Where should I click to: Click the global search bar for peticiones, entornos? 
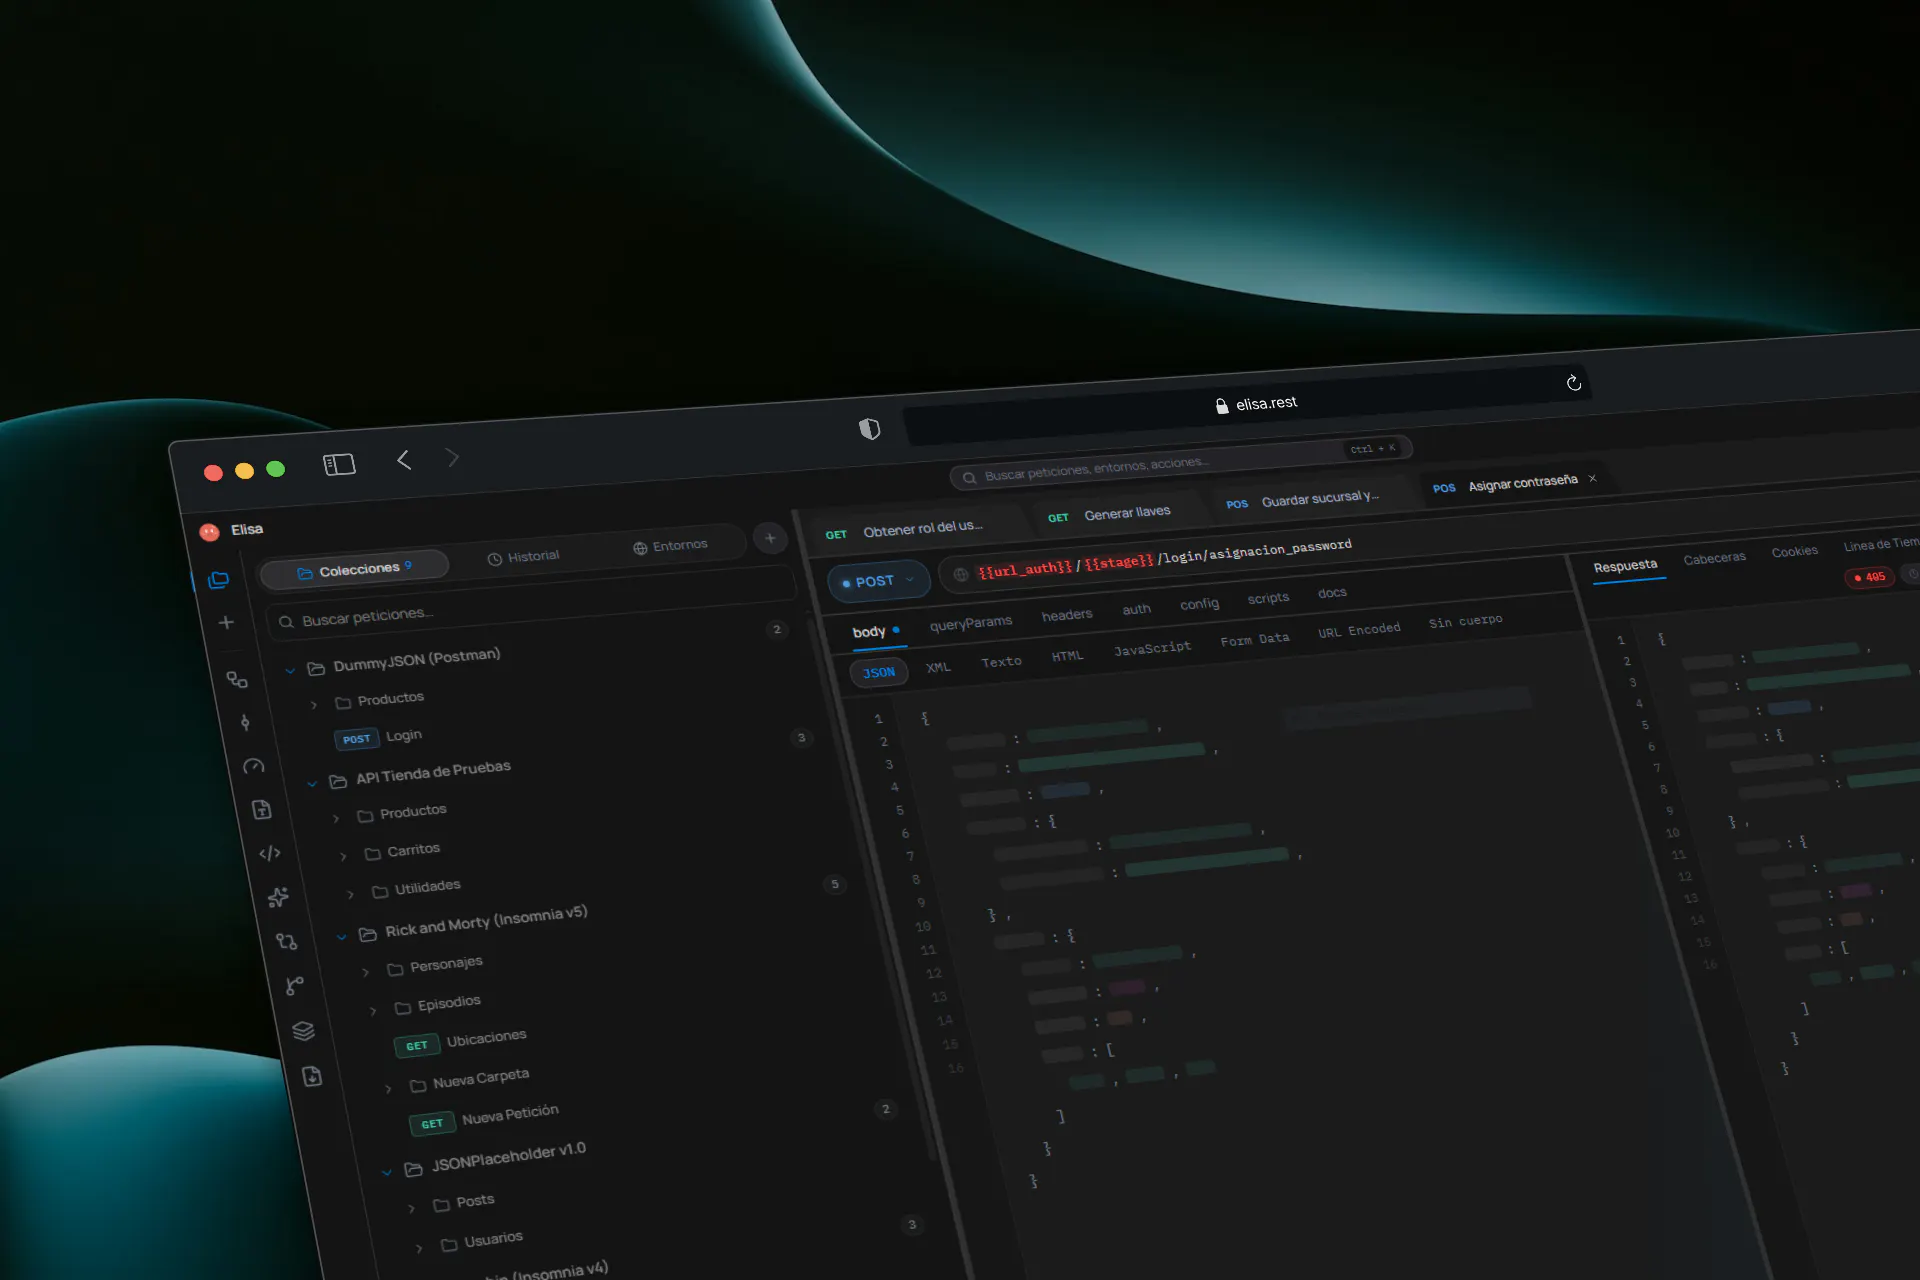[1180, 462]
